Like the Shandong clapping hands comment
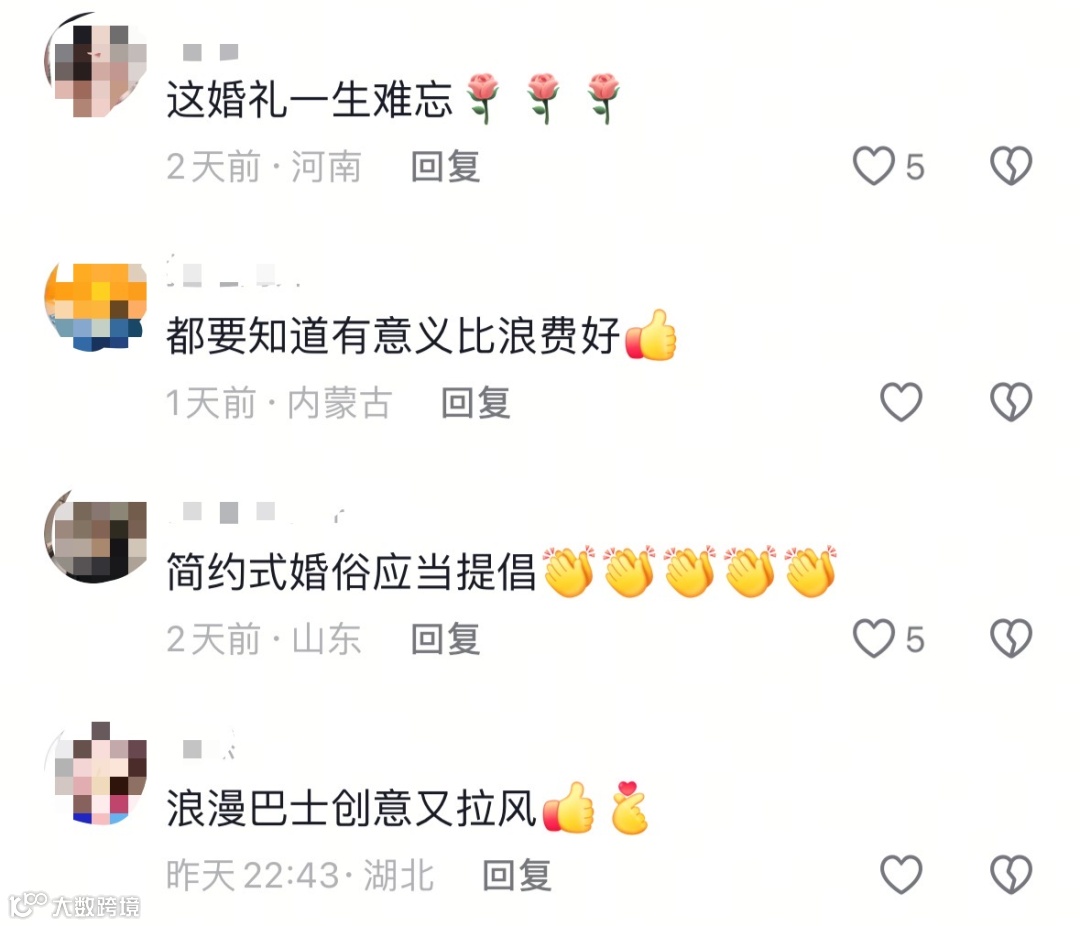The width and height of the screenshot is (1080, 926). [873, 638]
